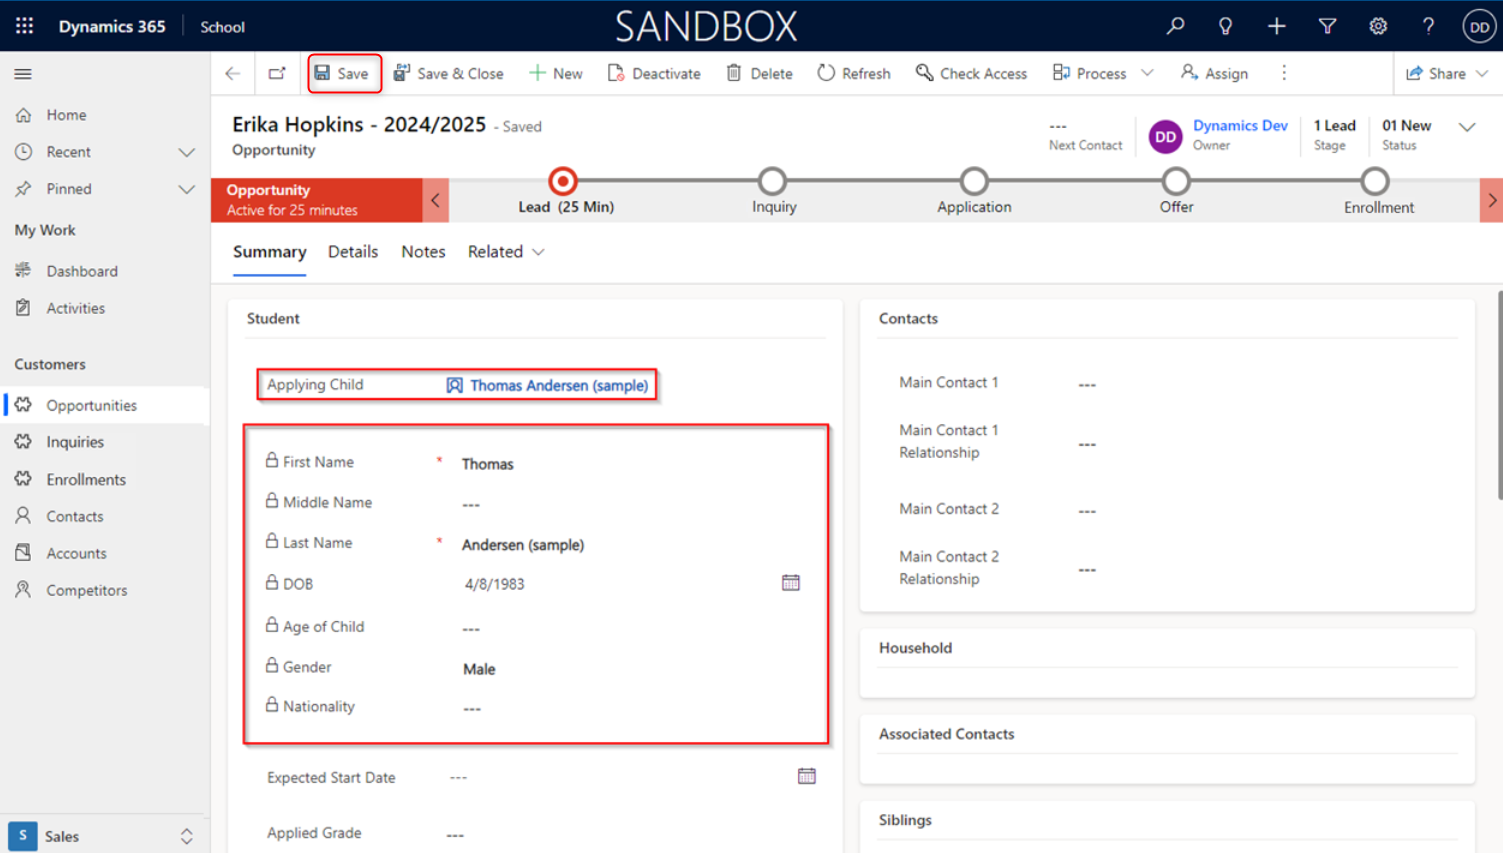Click the open in new window icon
Image resolution: width=1503 pixels, height=853 pixels.
(277, 73)
